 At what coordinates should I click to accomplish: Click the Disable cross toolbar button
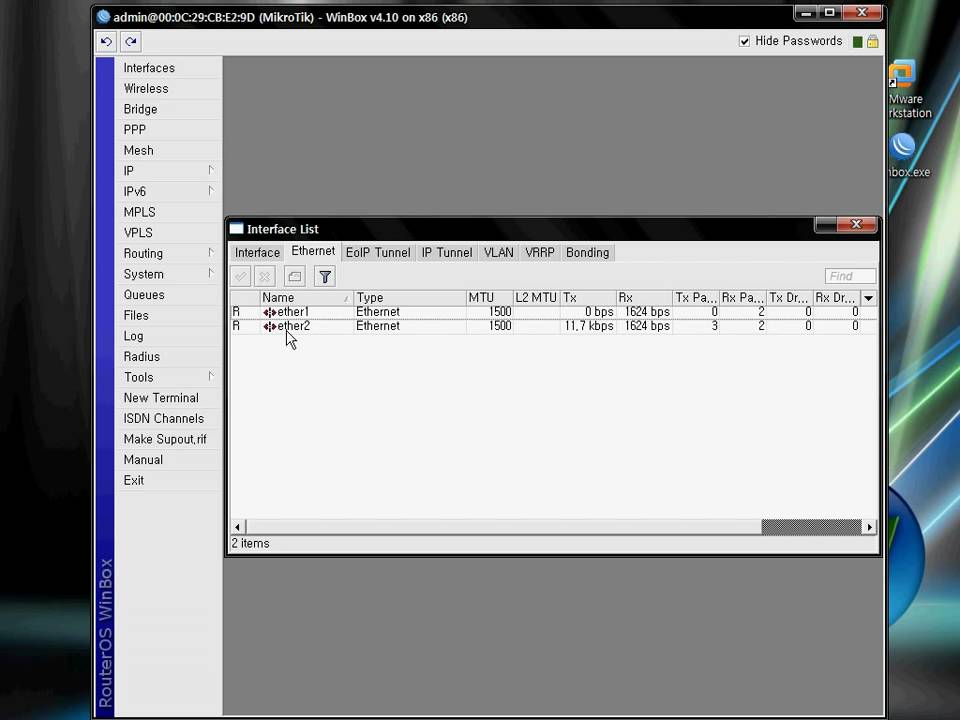tap(264, 277)
